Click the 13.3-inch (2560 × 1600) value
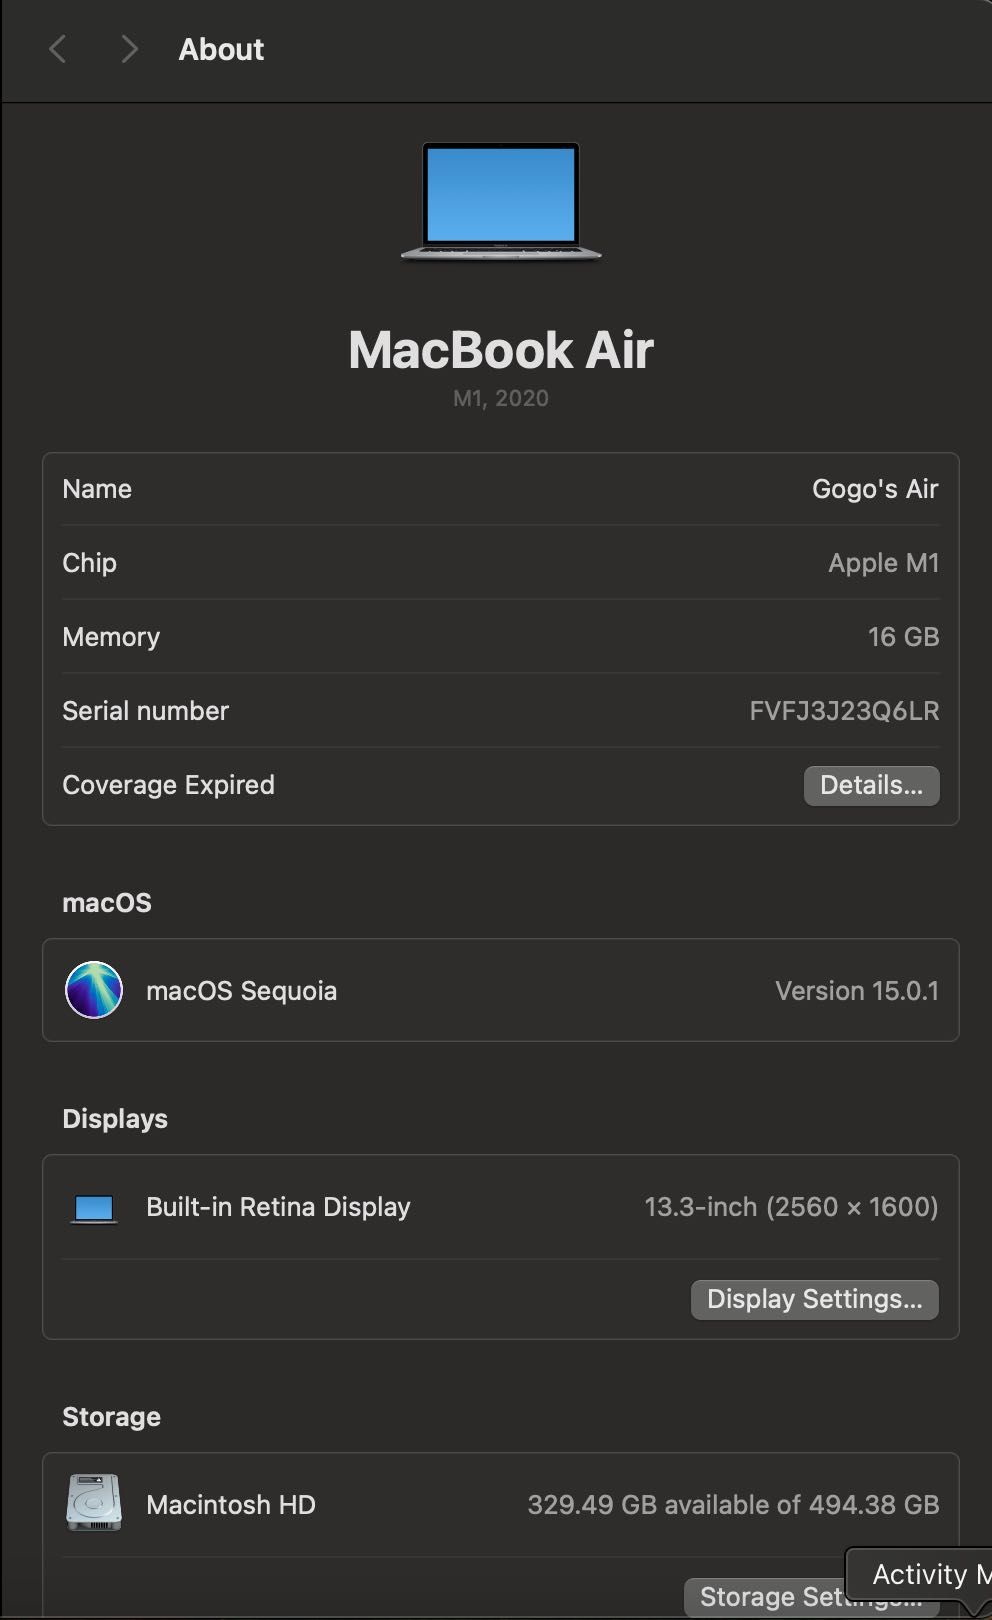 click(x=791, y=1207)
